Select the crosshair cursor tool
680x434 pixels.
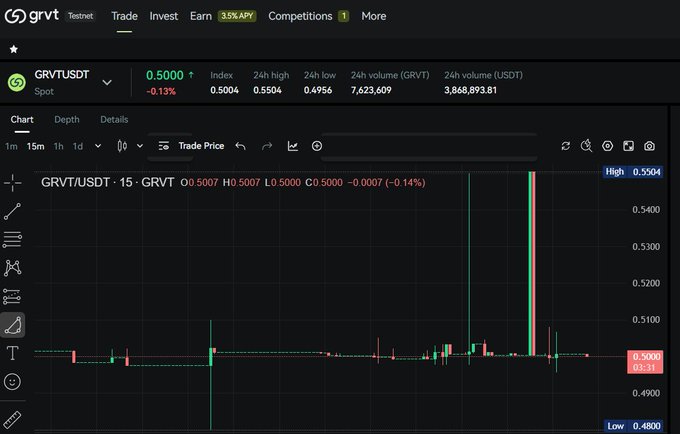click(13, 183)
